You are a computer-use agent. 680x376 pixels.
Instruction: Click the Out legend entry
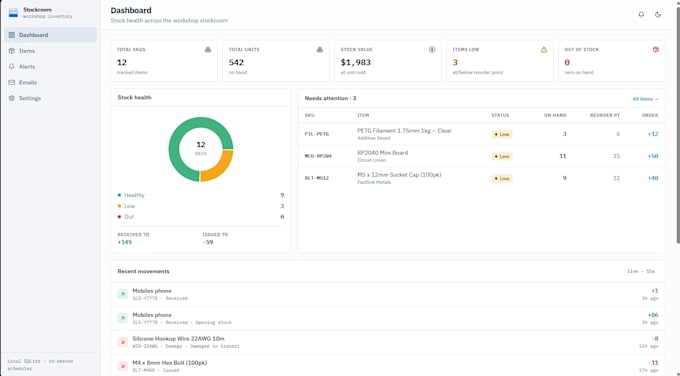pyautogui.click(x=201, y=217)
